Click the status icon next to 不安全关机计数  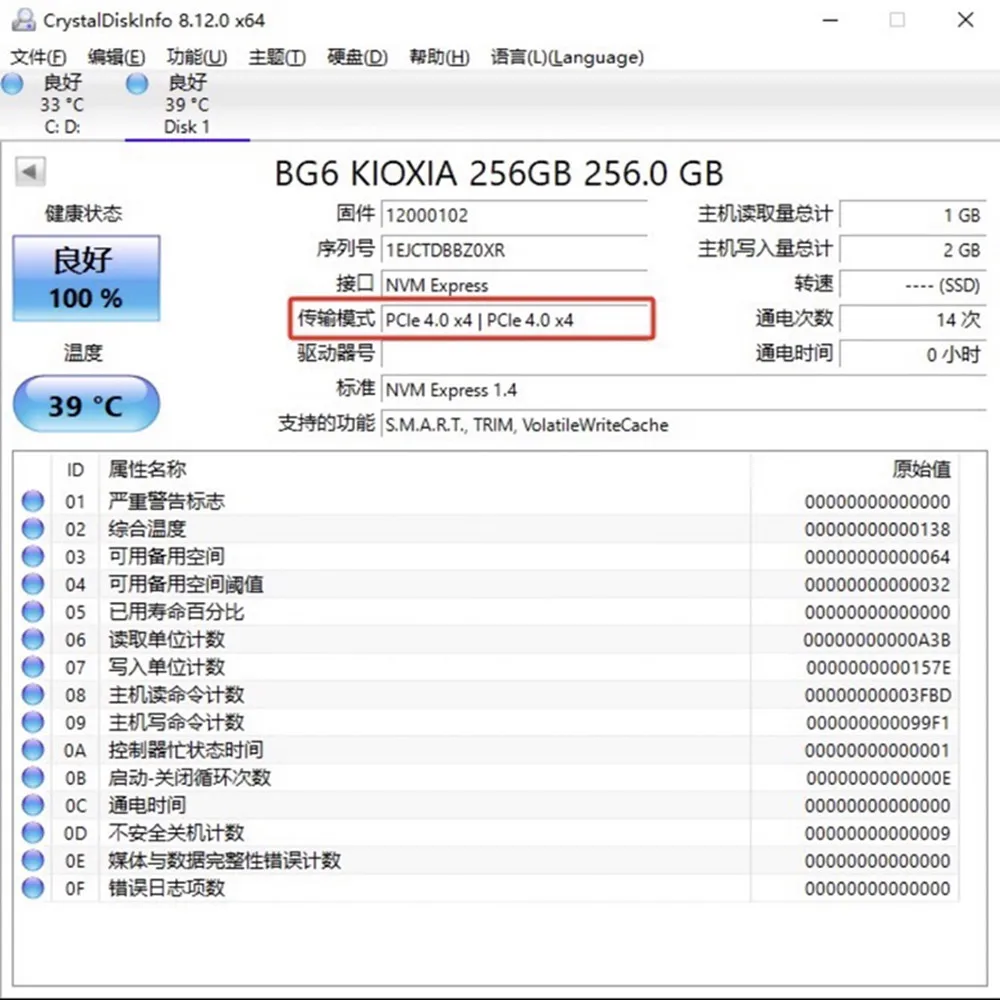[30, 833]
